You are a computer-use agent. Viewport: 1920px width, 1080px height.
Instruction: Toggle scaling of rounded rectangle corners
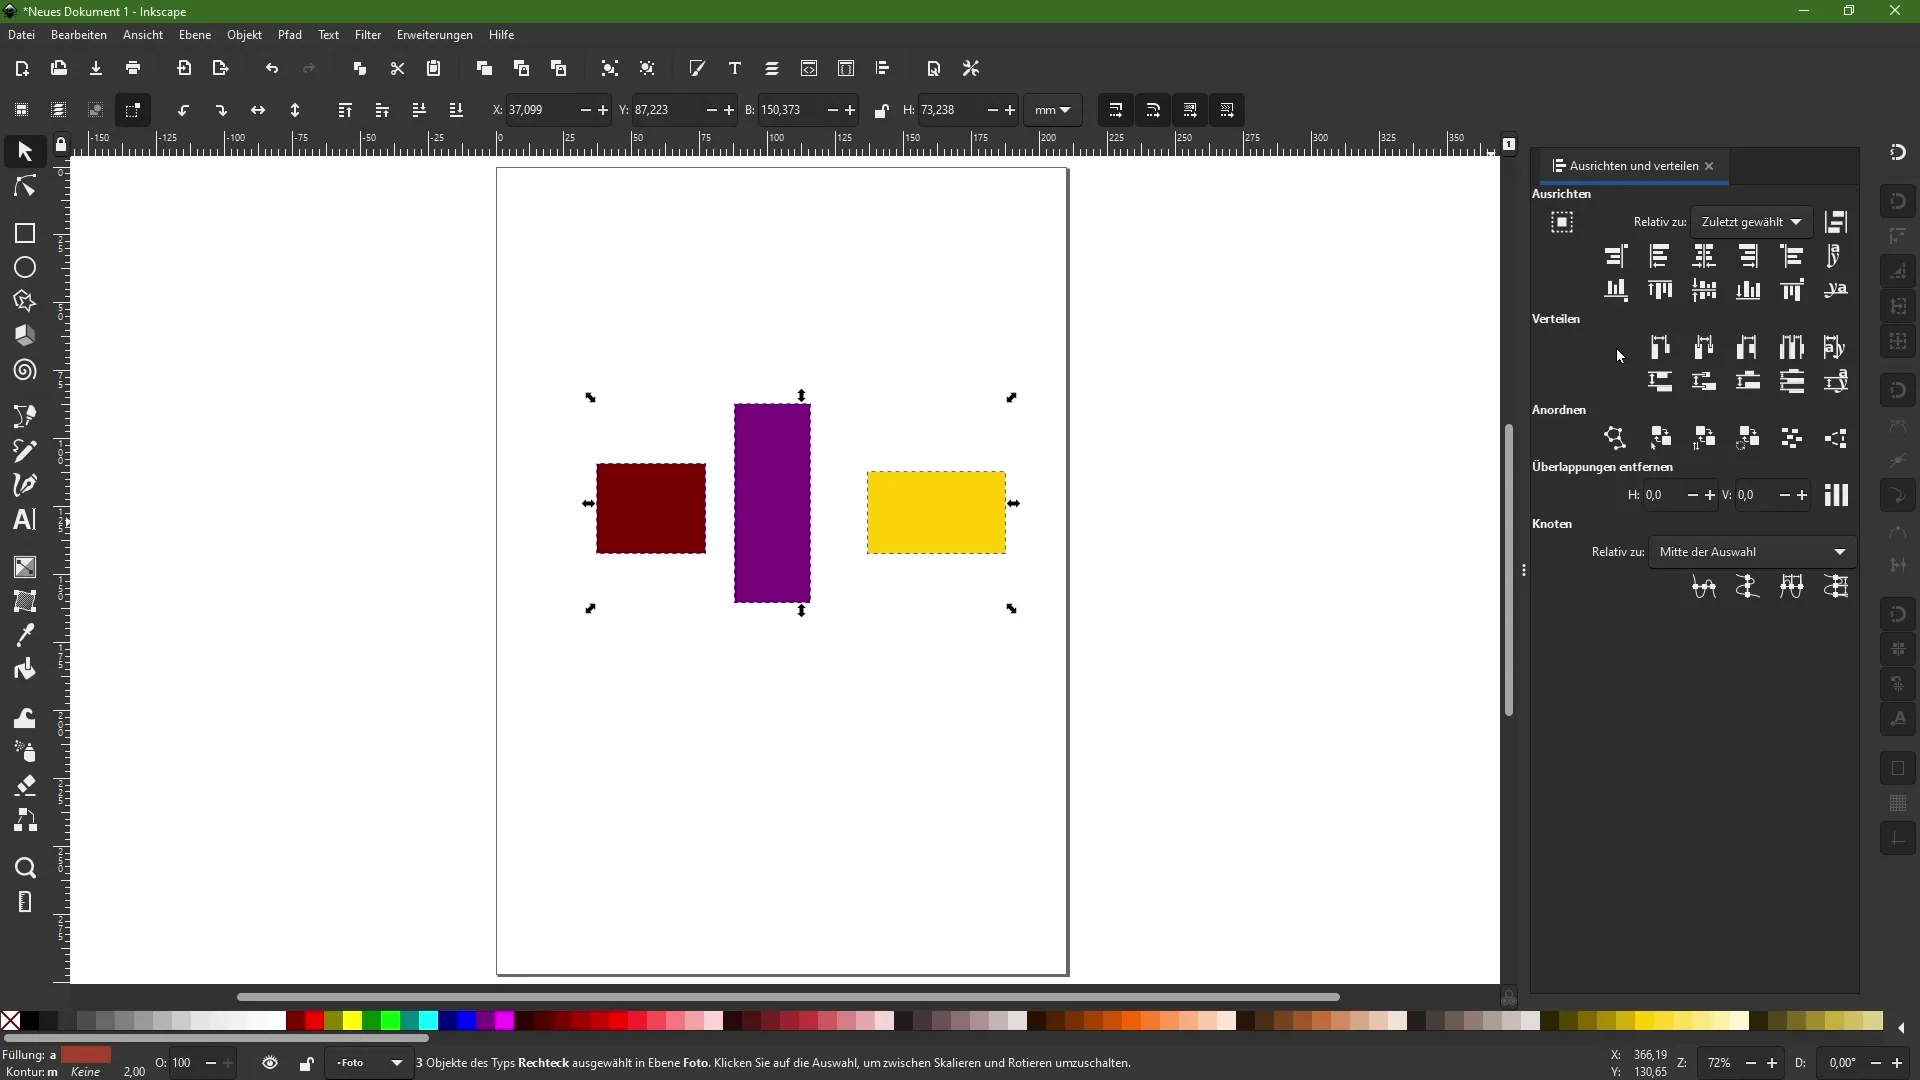1153,110
